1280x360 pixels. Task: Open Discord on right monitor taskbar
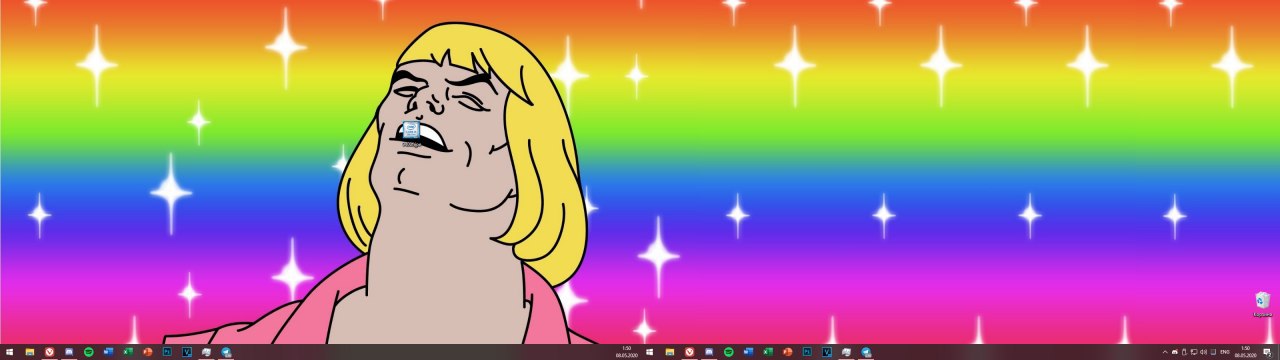pyautogui.click(x=709, y=352)
